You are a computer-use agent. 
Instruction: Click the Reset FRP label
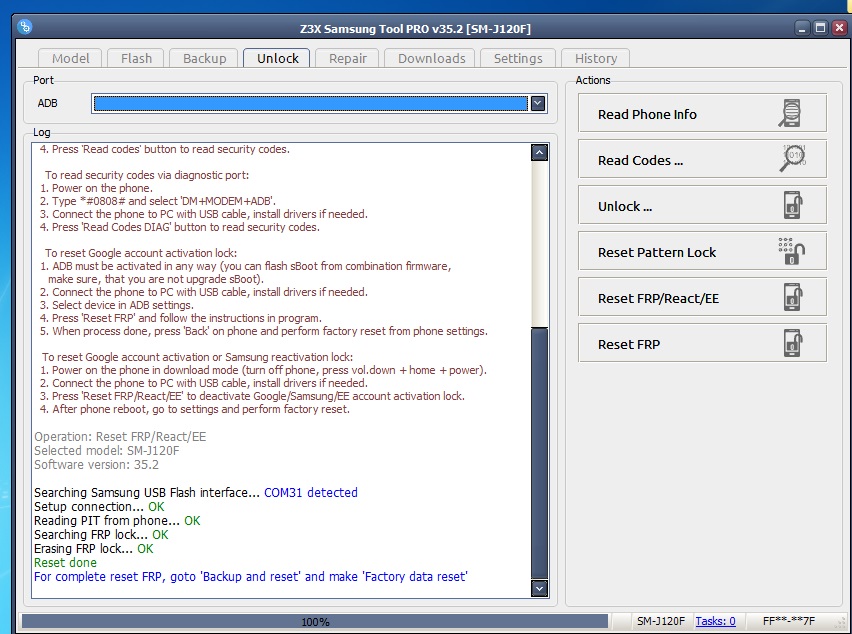coord(629,344)
